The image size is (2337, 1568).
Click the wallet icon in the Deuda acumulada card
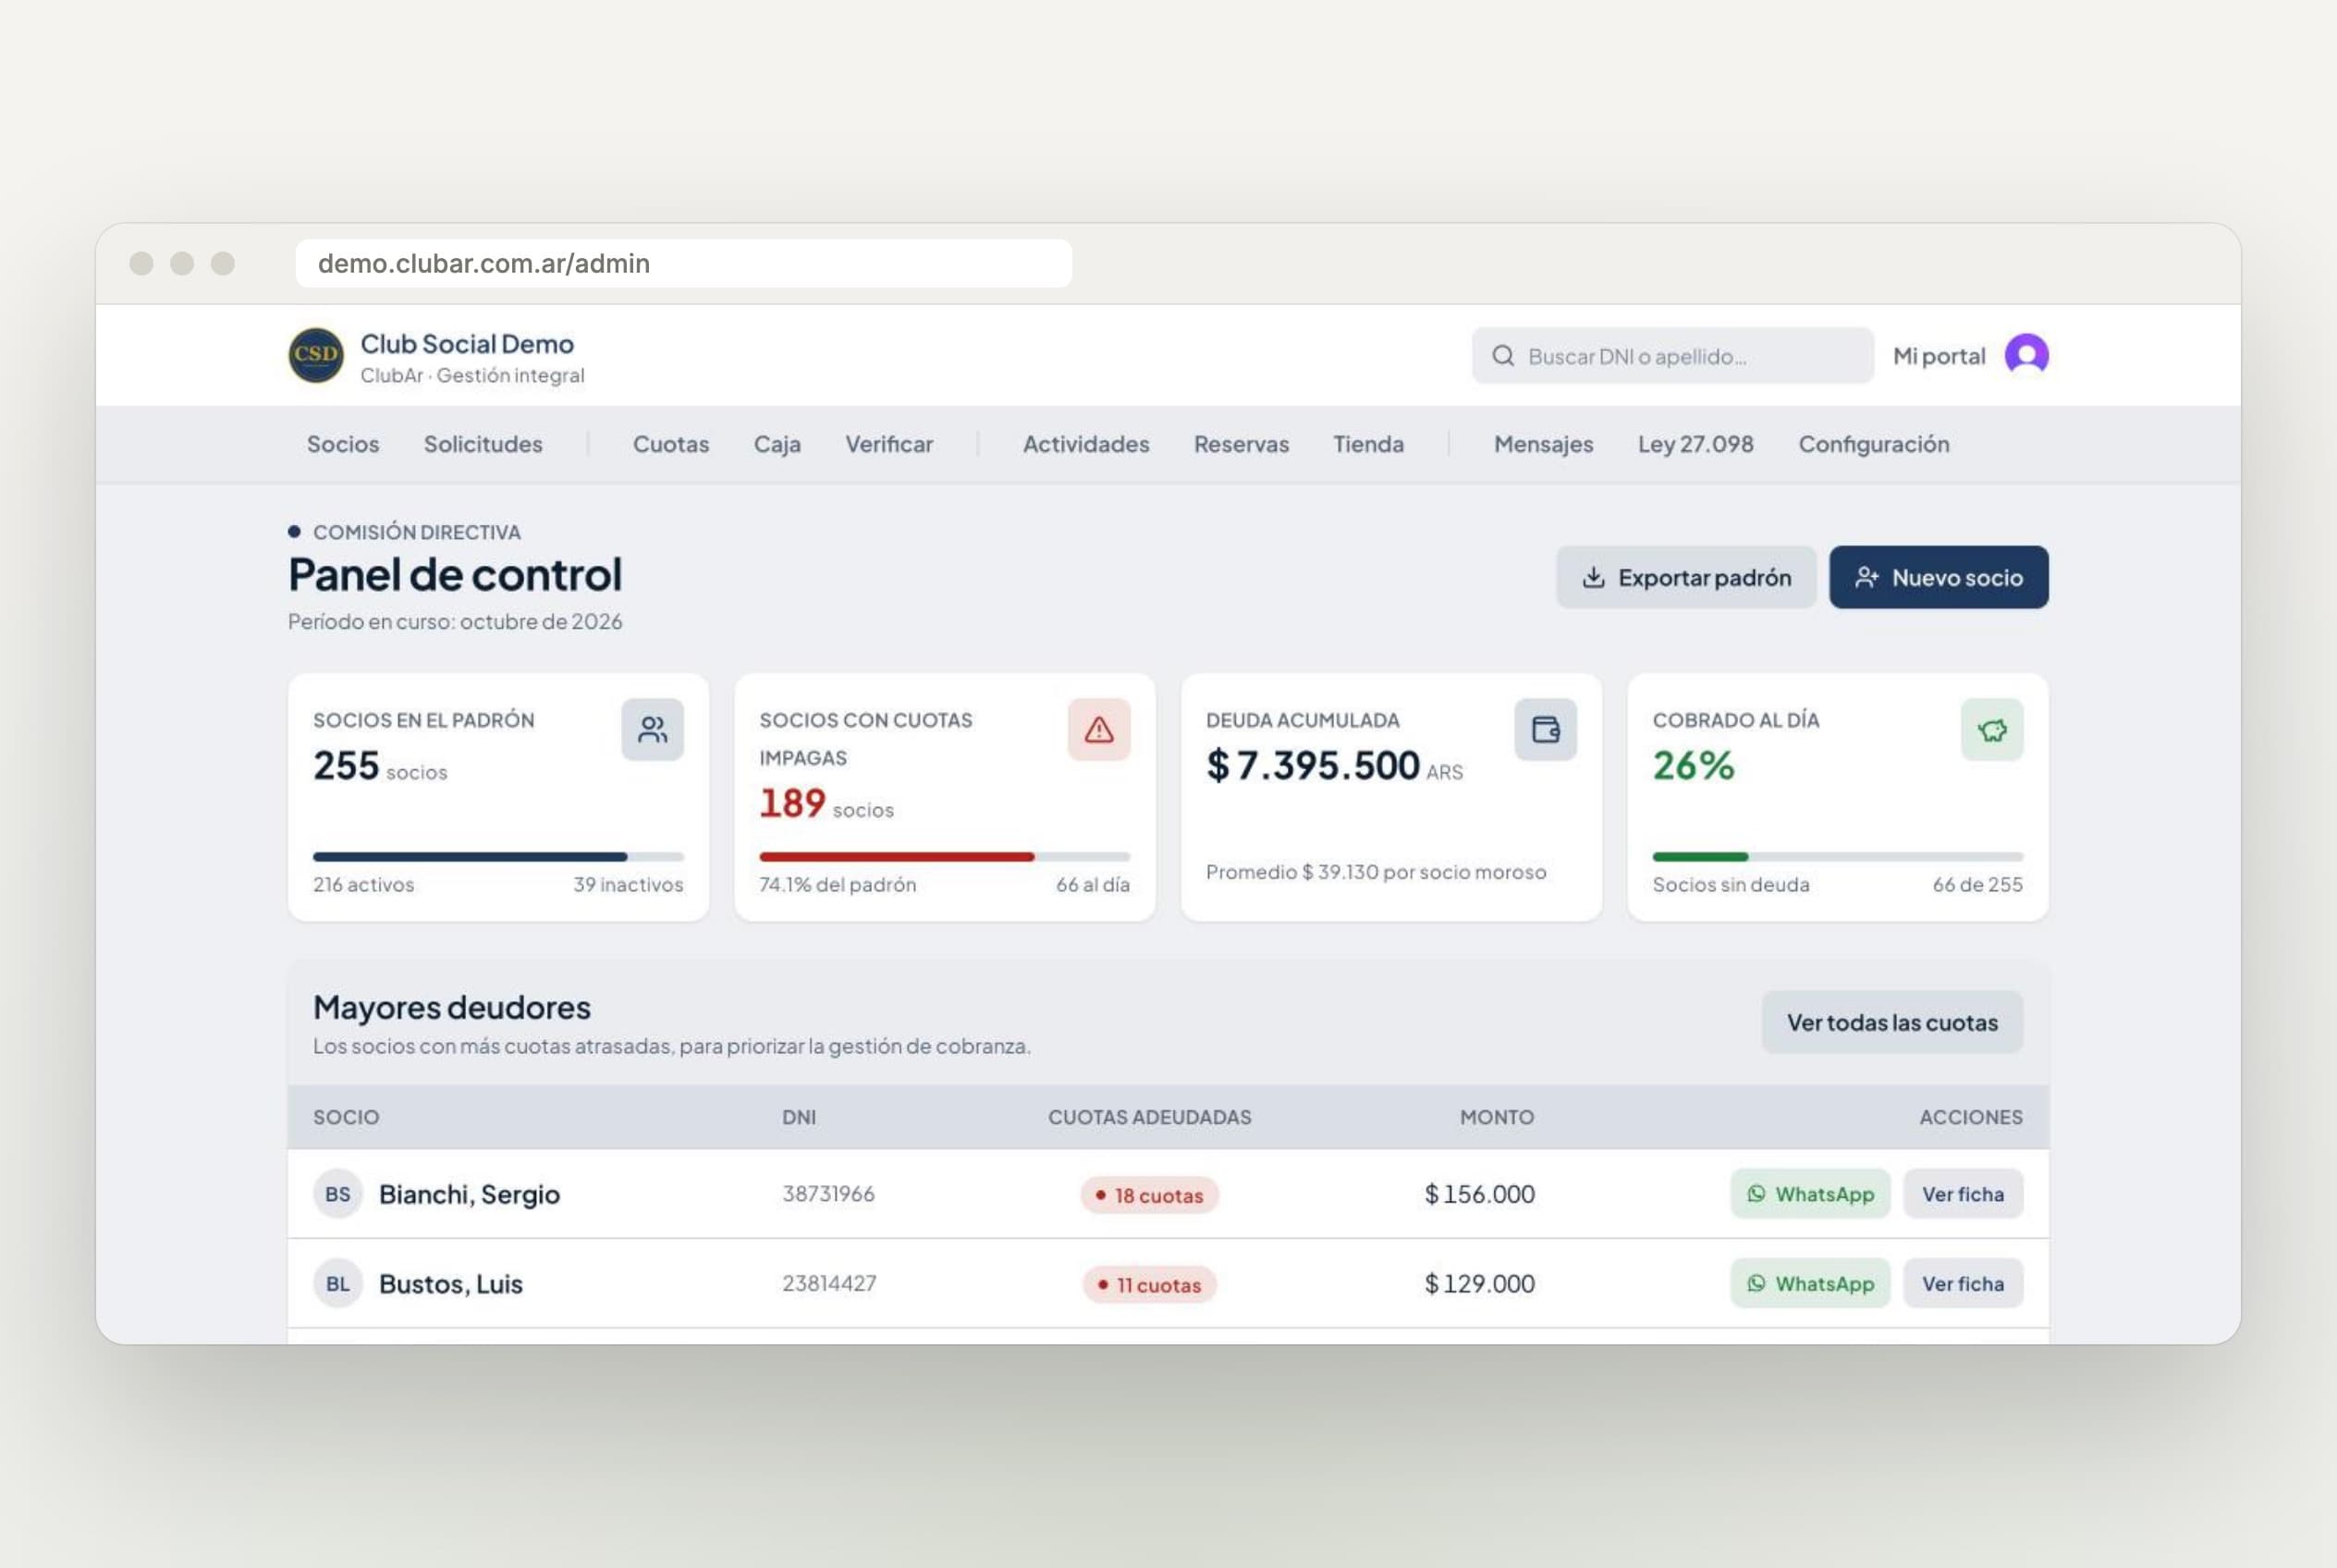[x=1545, y=729]
